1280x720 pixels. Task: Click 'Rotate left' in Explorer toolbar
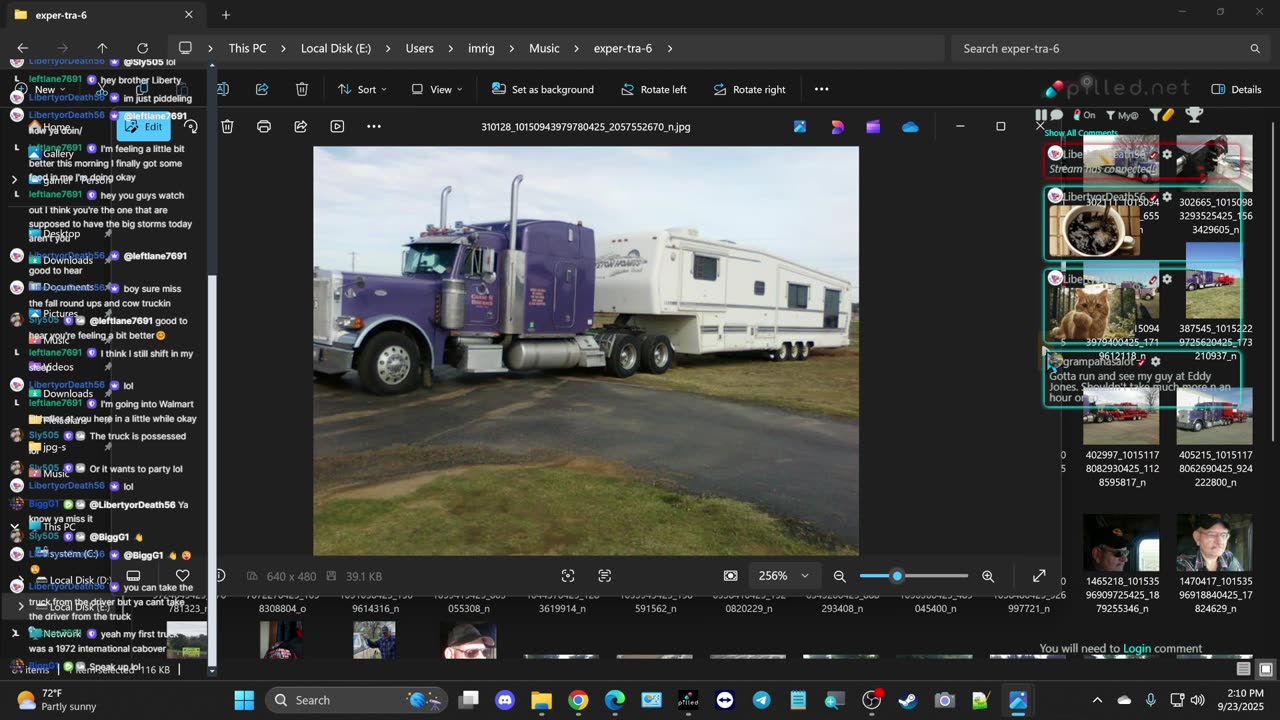click(x=653, y=89)
